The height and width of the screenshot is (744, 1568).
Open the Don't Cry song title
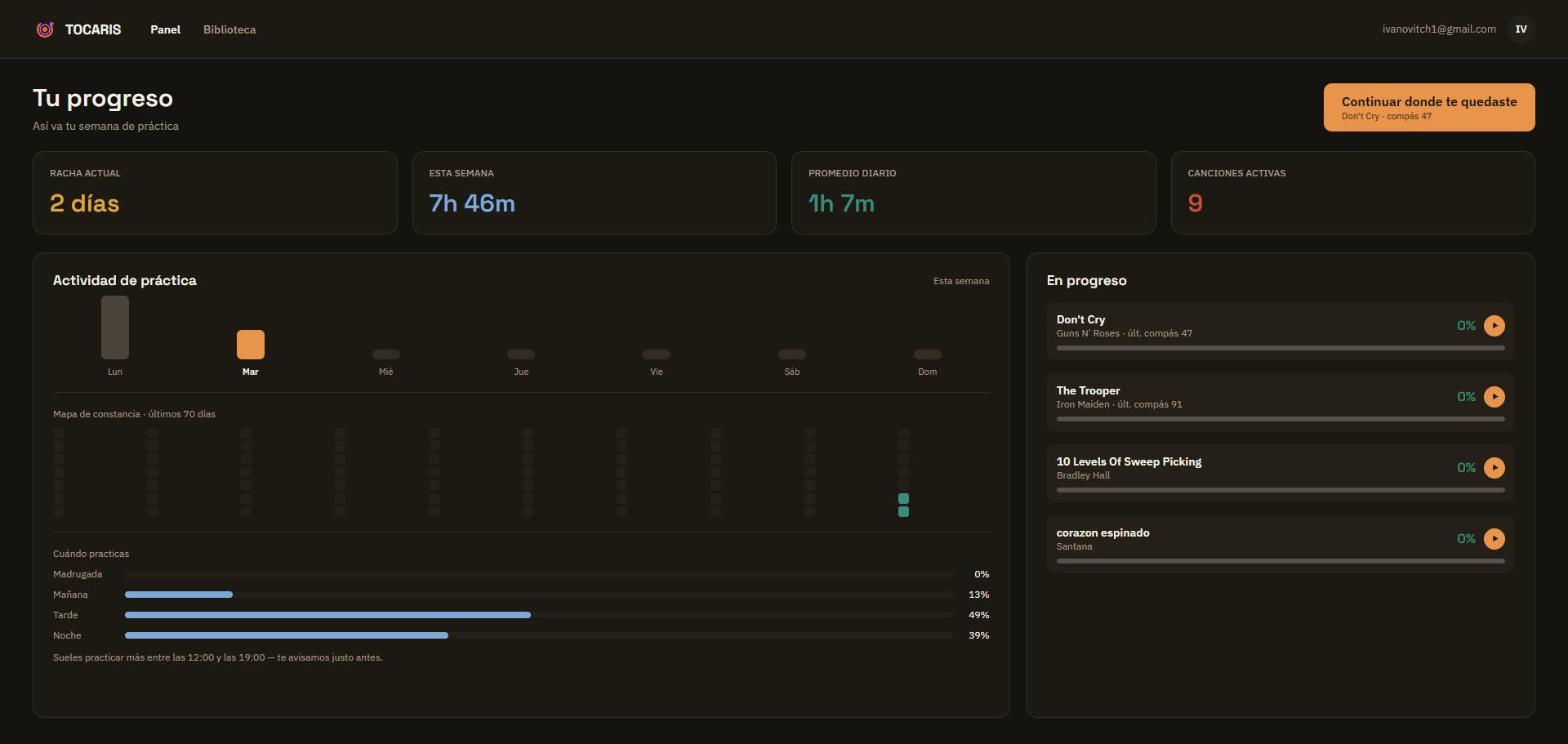[1080, 320]
